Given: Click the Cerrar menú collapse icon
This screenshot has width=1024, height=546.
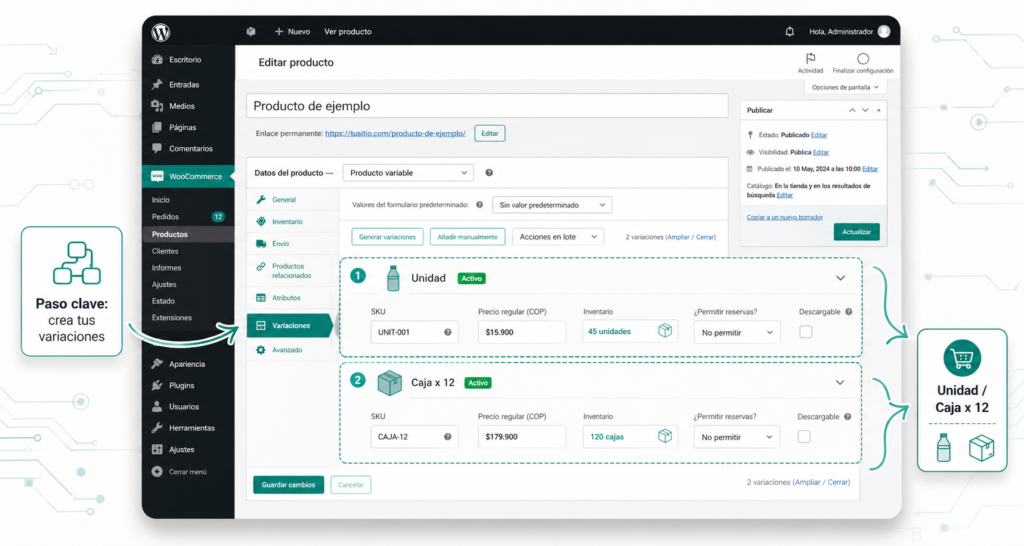Looking at the screenshot, I should coord(157,472).
